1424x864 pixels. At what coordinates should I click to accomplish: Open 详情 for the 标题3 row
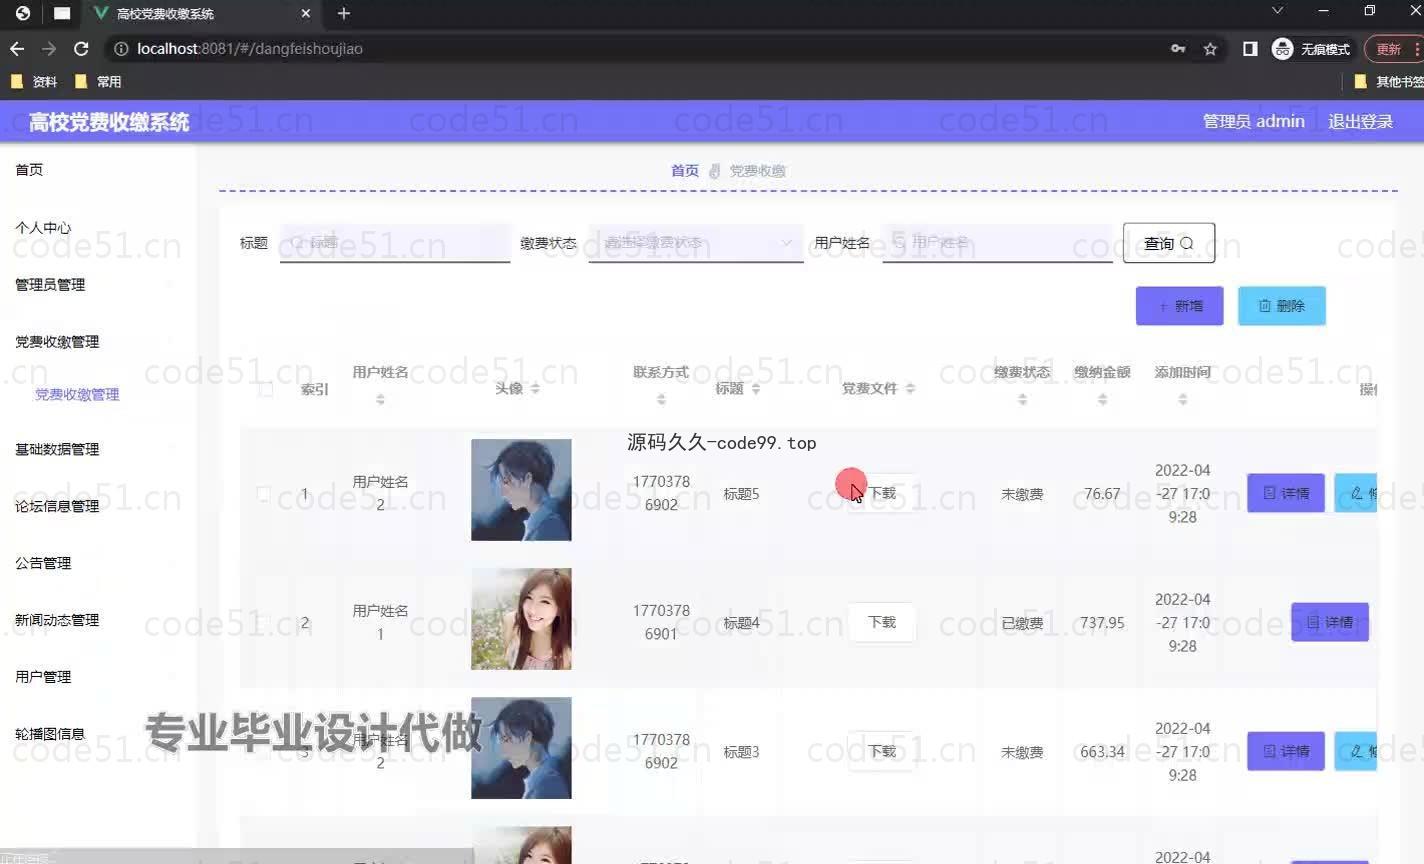pos(1286,751)
